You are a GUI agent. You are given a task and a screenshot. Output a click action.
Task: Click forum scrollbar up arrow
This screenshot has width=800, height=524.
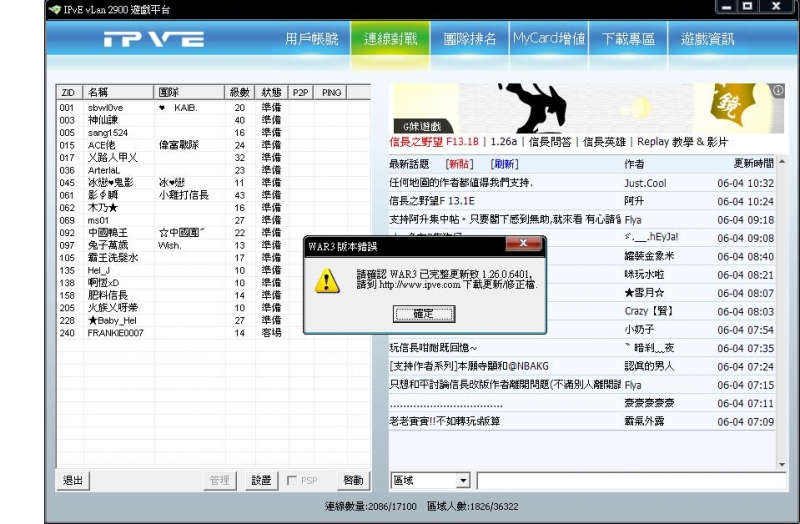(x=782, y=162)
